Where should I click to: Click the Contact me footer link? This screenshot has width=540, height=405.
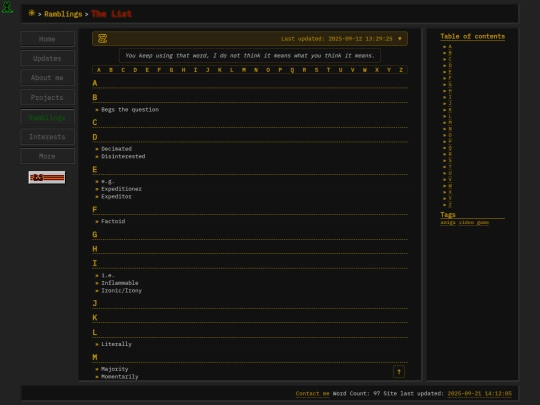point(312,394)
